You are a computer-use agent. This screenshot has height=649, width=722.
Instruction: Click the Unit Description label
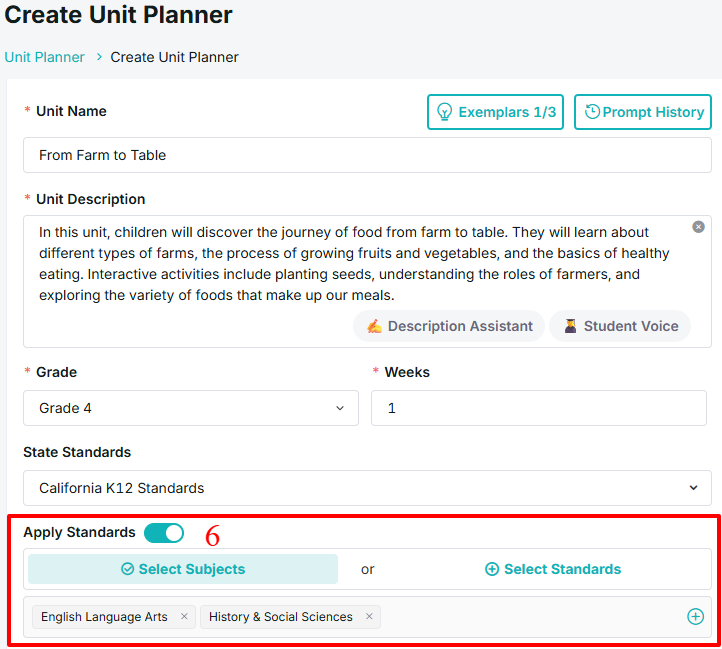[x=91, y=199]
